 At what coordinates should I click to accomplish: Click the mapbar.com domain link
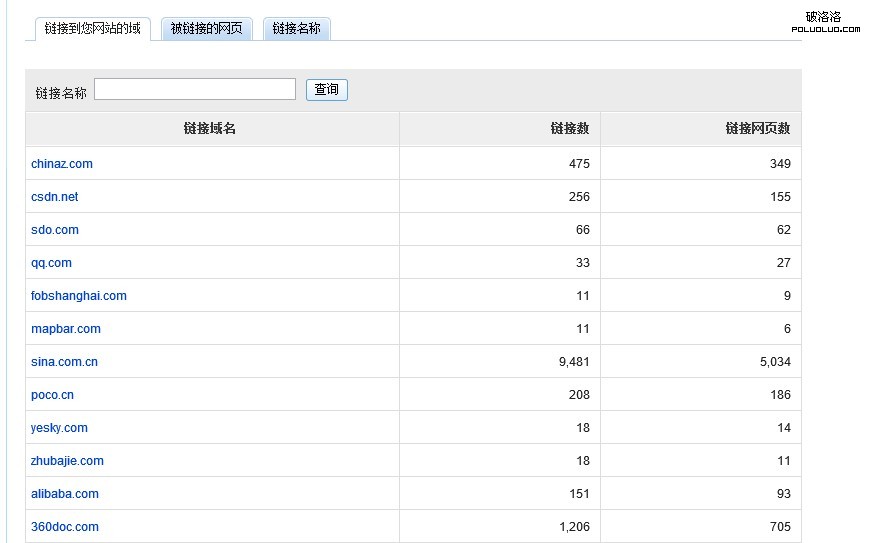[66, 329]
